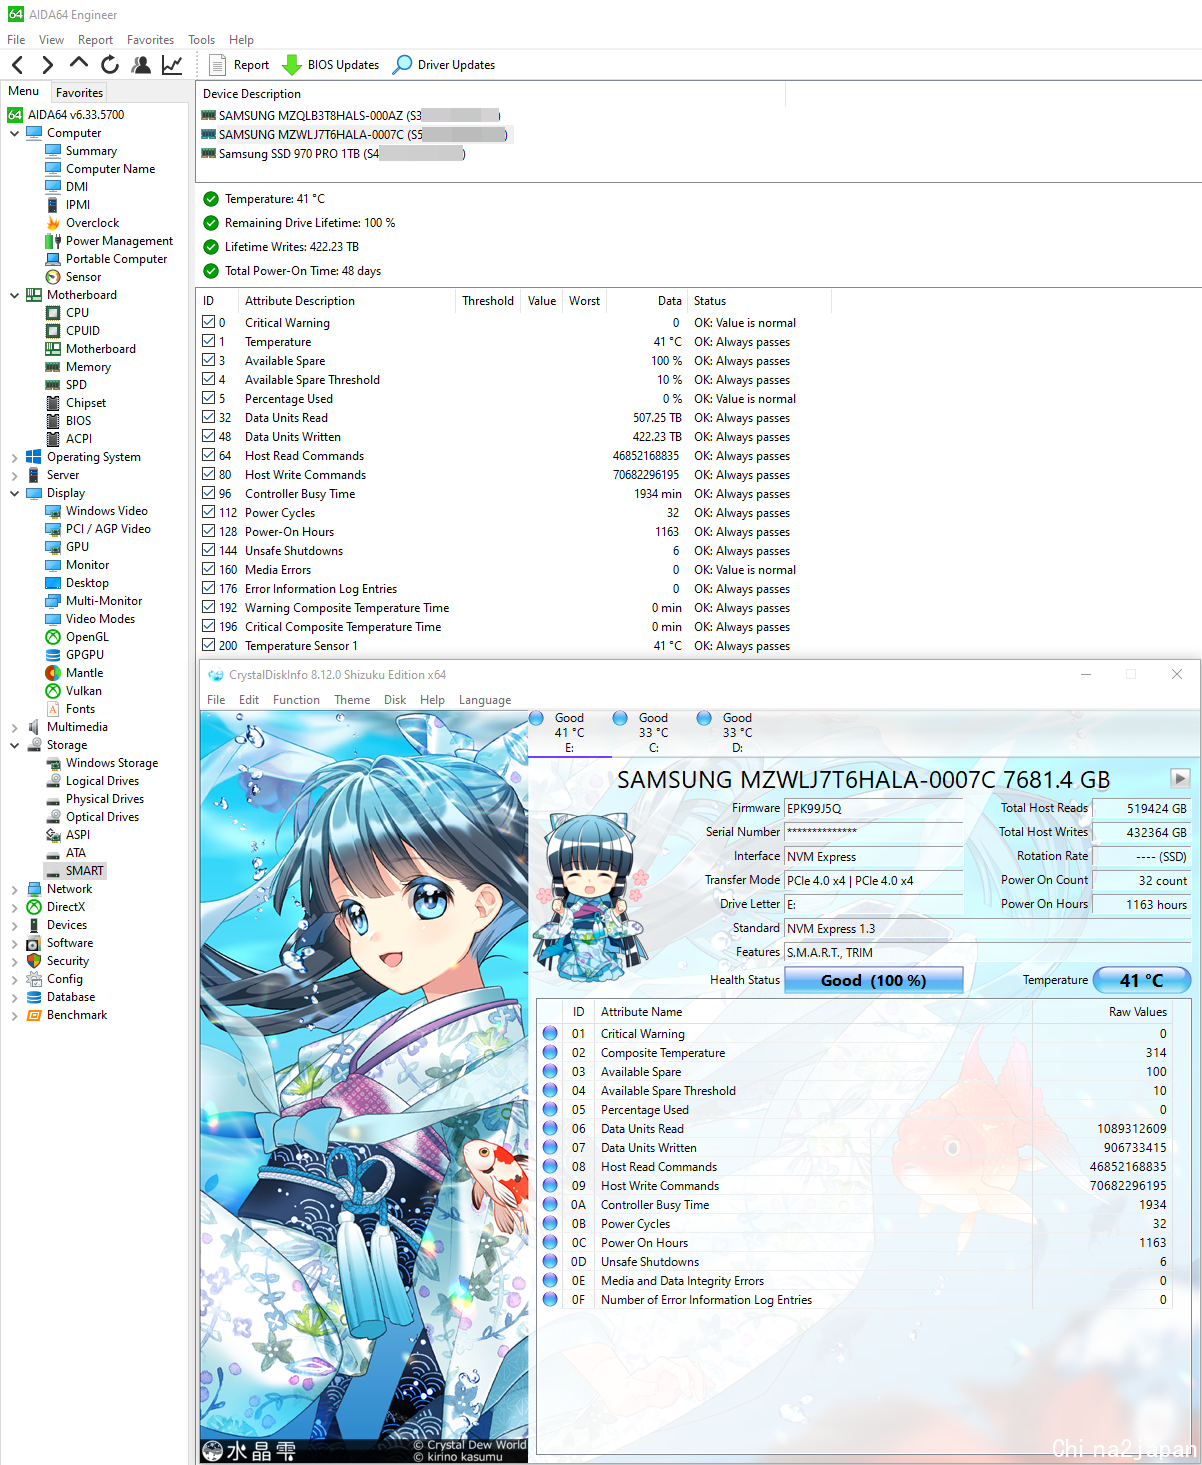
Task: Select the DirectX tree item
Action: point(56,907)
